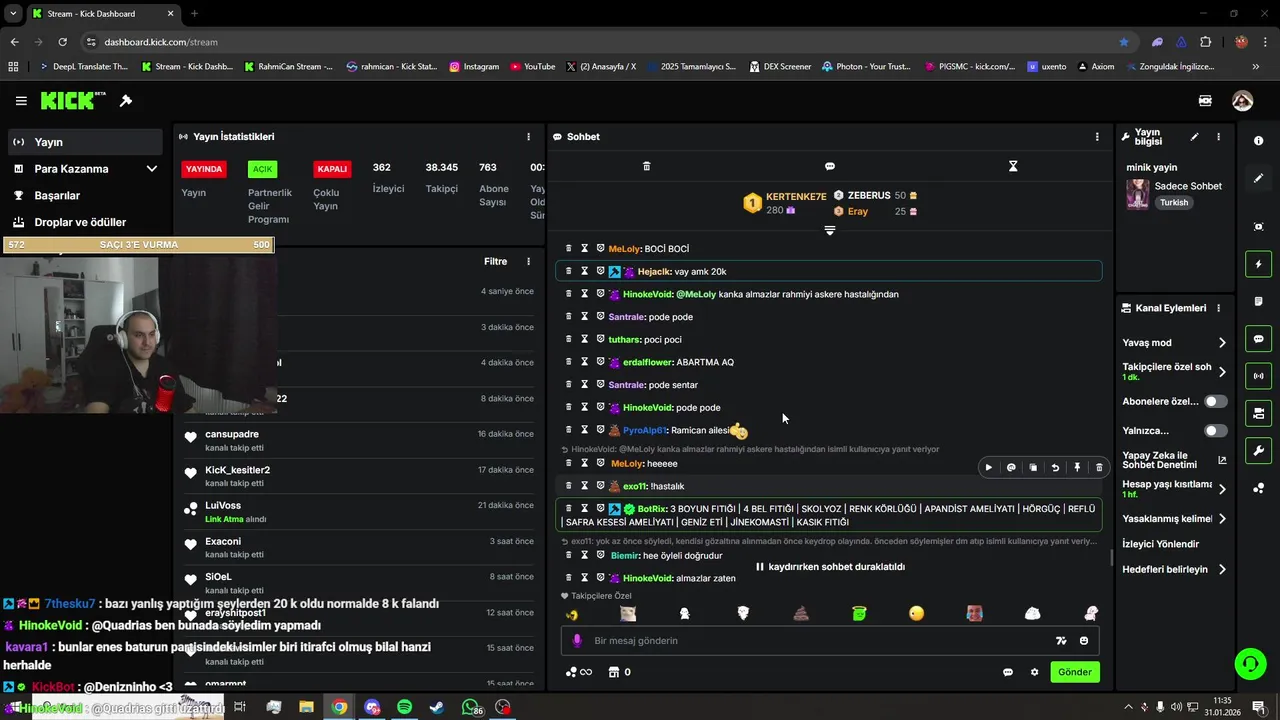Click the ACIK partner program badge
Viewport: 1280px width, 720px height.
tap(262, 169)
